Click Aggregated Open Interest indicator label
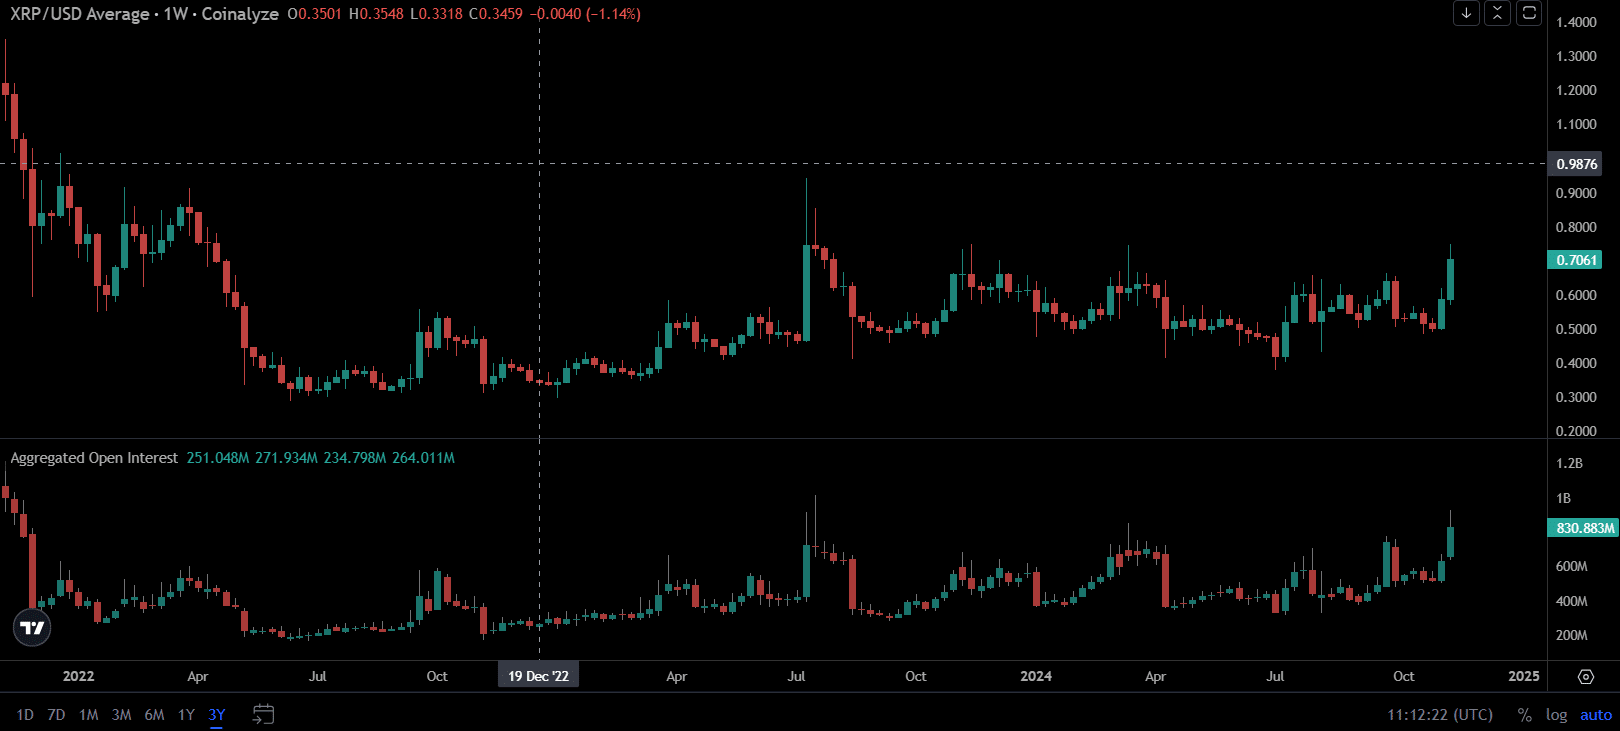Image resolution: width=1620 pixels, height=731 pixels. (94, 458)
